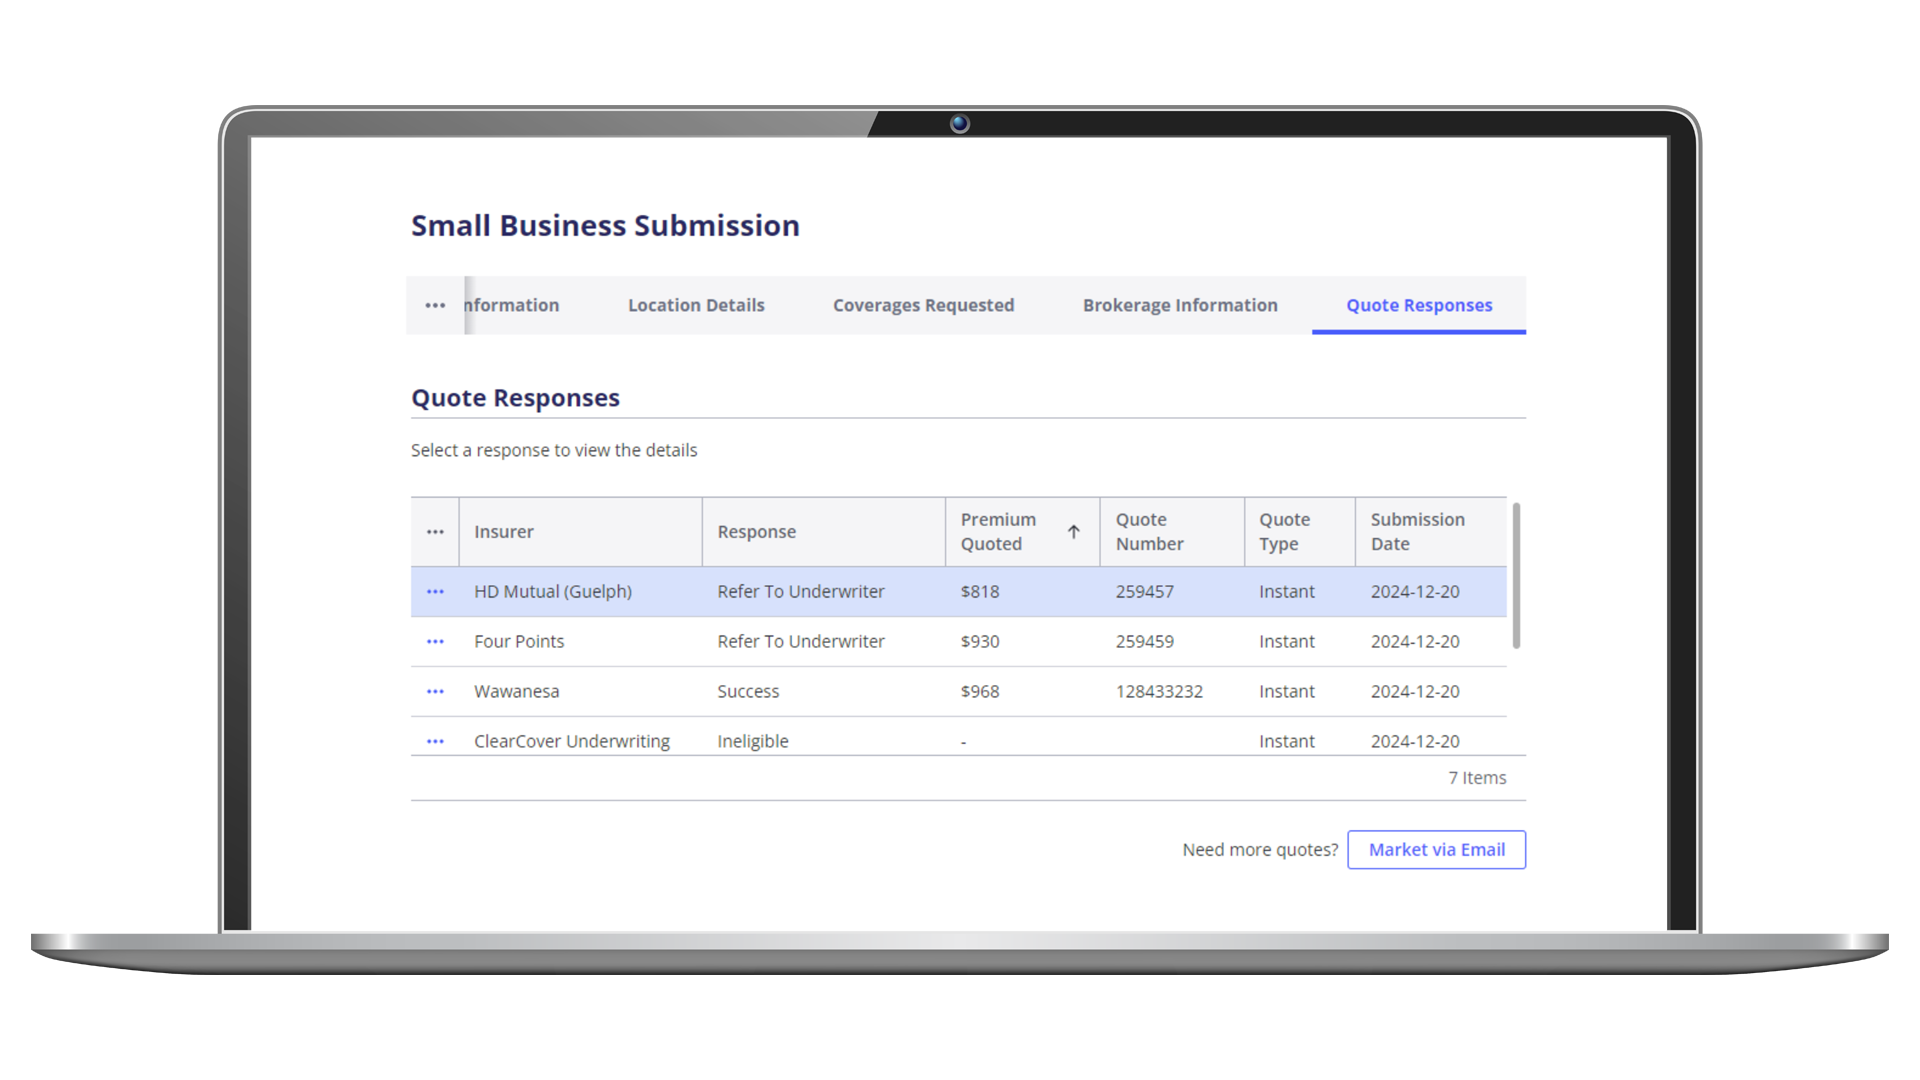This screenshot has height=1080, width=1920.
Task: Select the Quote Responses tab
Action: 1418,305
